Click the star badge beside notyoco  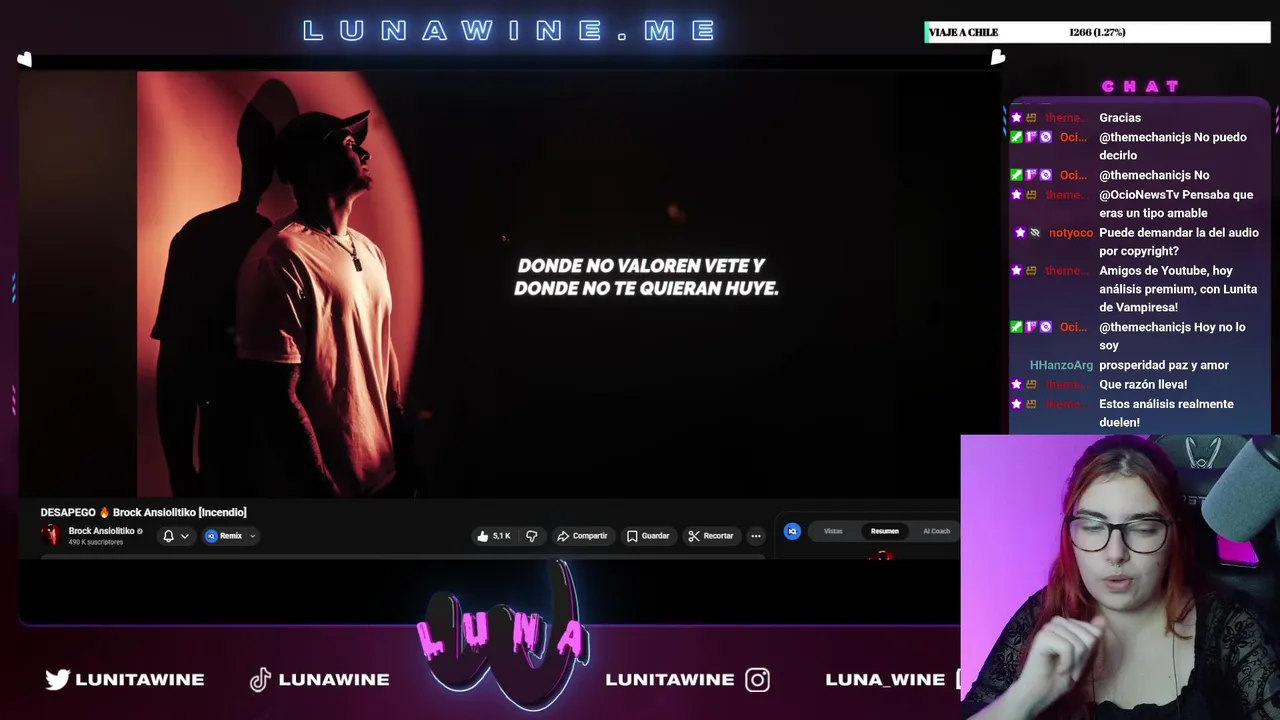1020,232
